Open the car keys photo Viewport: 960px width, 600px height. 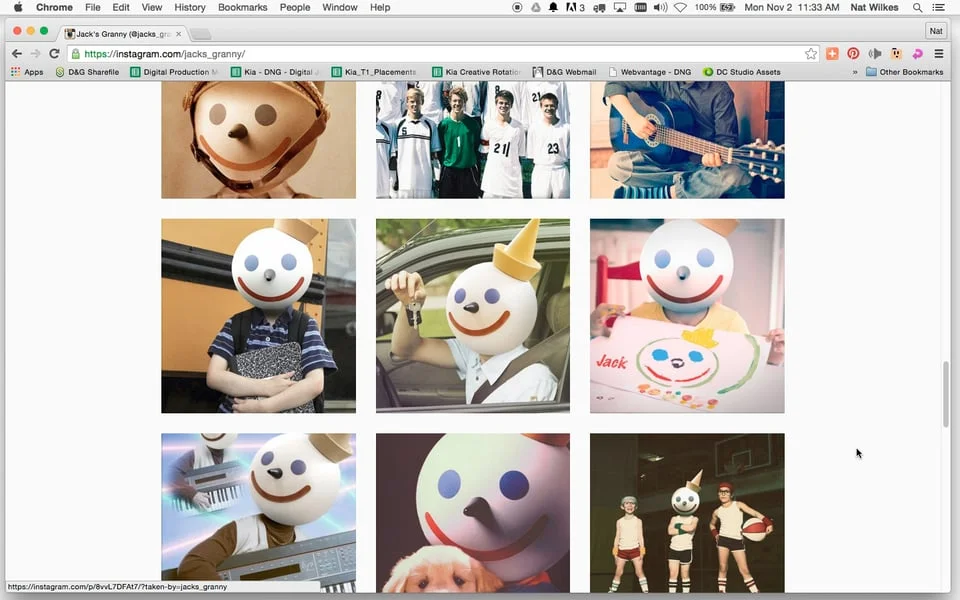click(473, 316)
